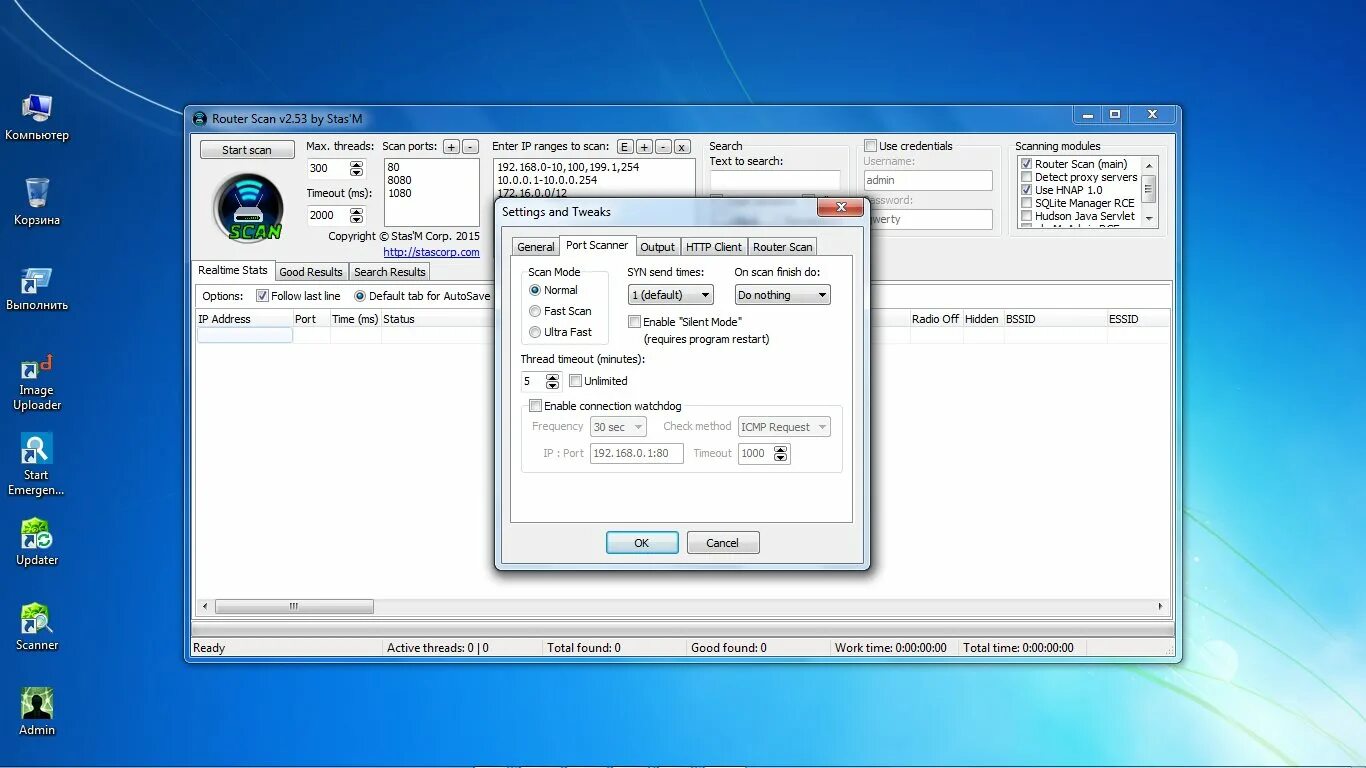Image resolution: width=1366 pixels, height=768 pixels.
Task: Remove an IP range with the minus button
Action: (663, 147)
